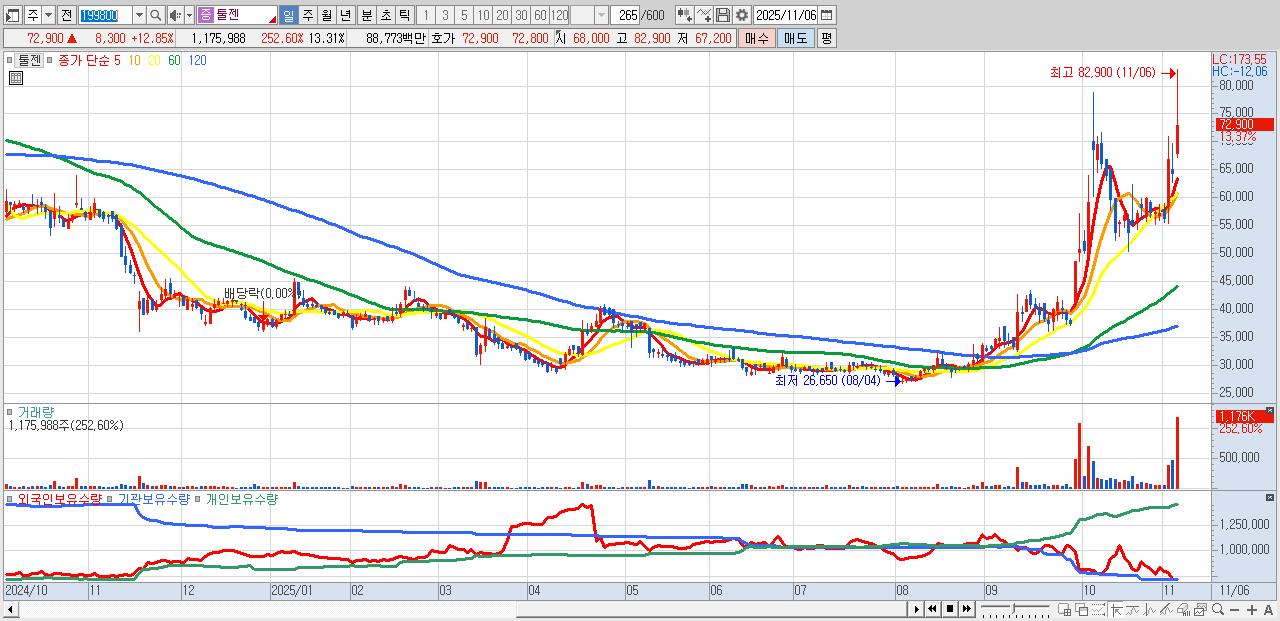The height and width of the screenshot is (621, 1280).
Task: Click the 매수 (buy) button
Action: [757, 38]
